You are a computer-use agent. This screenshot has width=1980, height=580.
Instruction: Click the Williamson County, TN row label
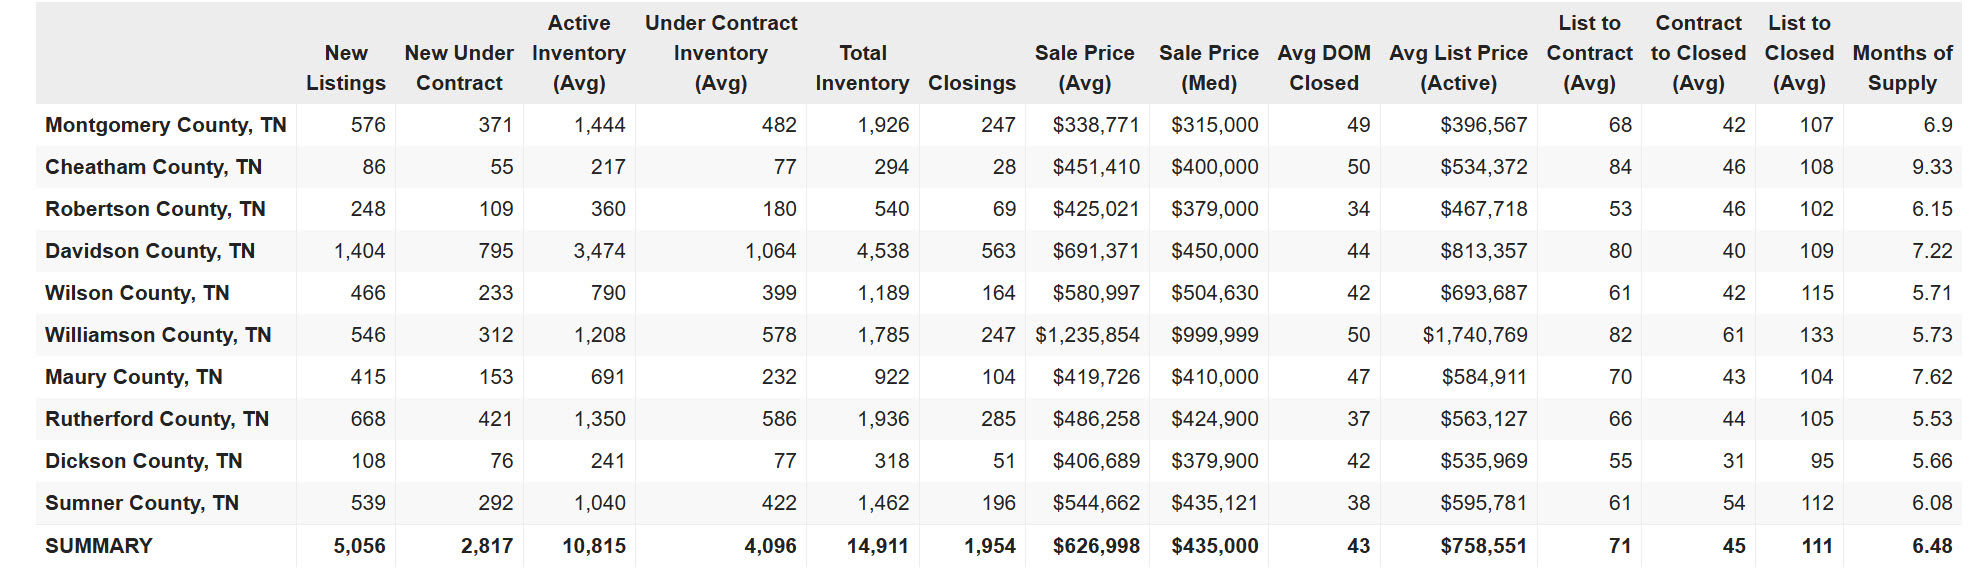pyautogui.click(x=158, y=335)
